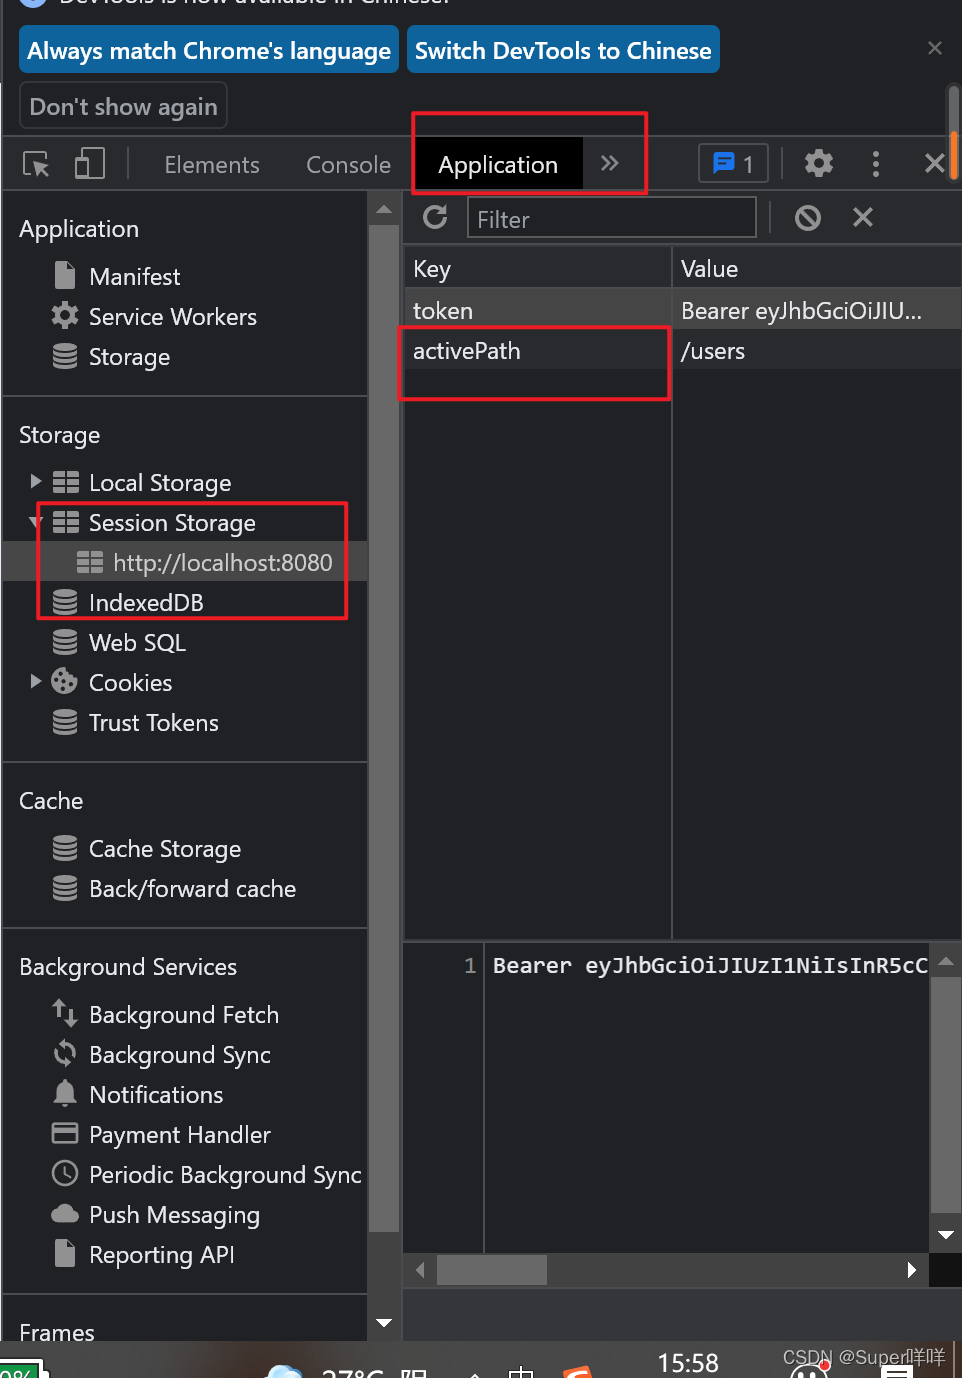The image size is (962, 1378).
Task: Click Always match Chrome's language
Action: point(209,50)
